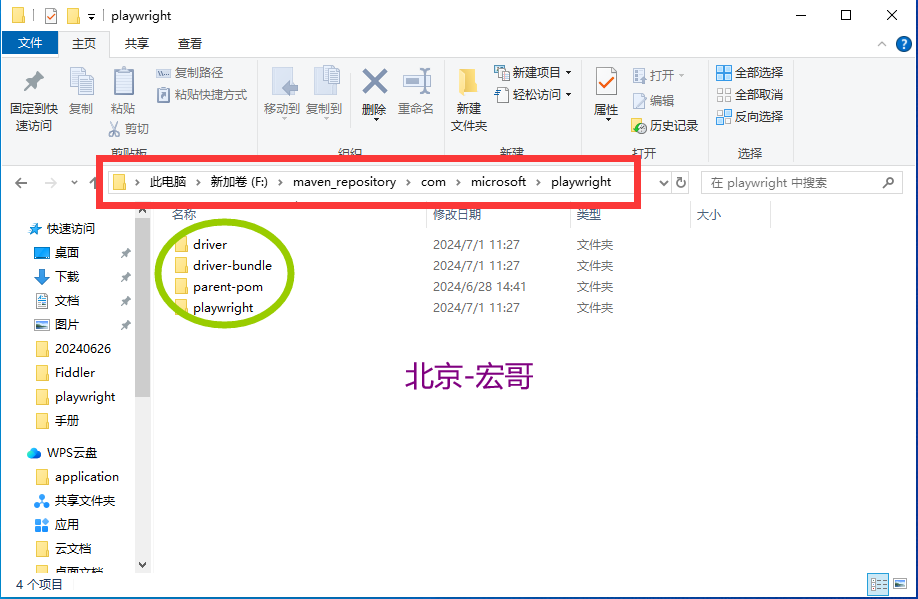Open the Open (打开) dropdown in ribbon

(x=681, y=76)
